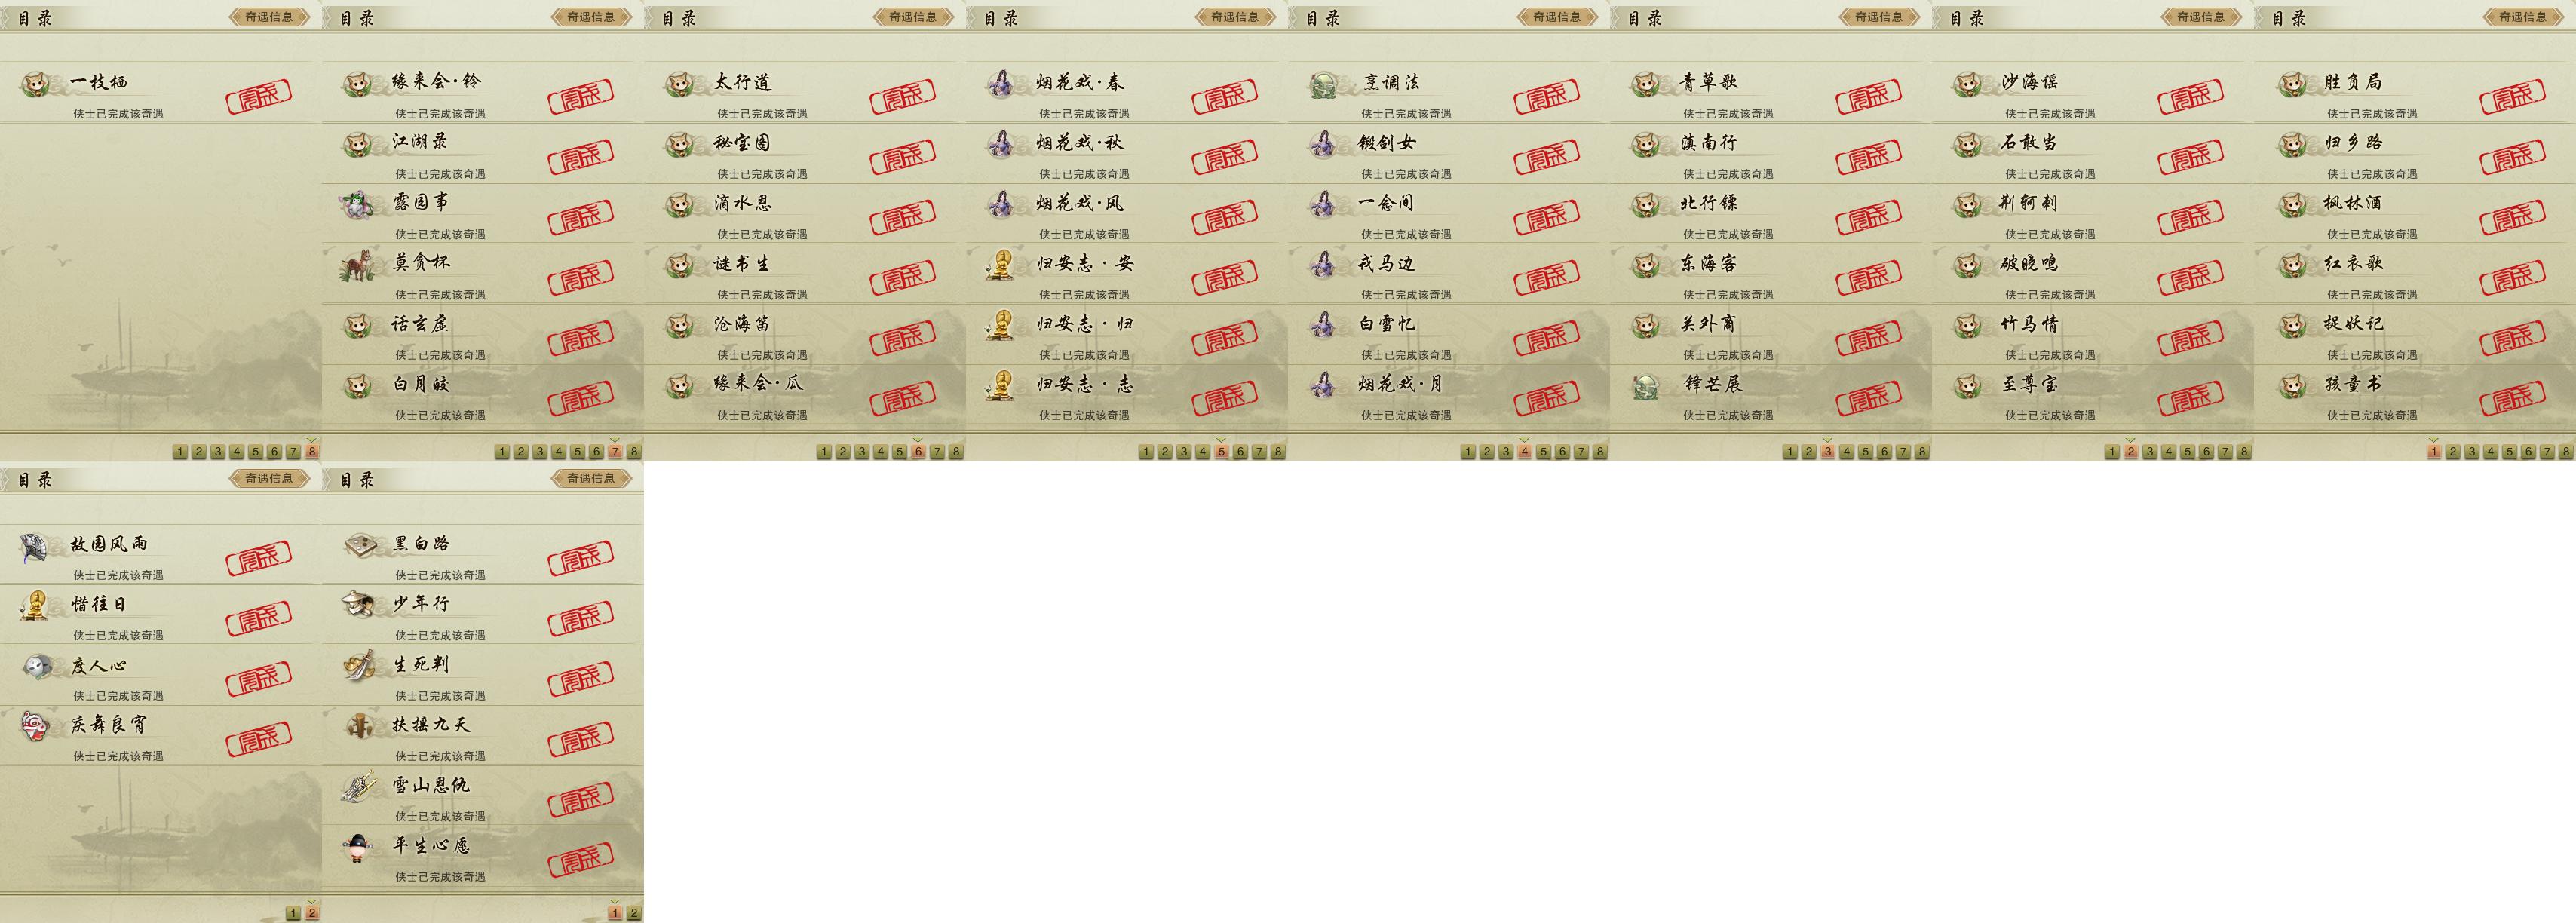Image resolution: width=2576 pixels, height=923 pixels.
Task: Click the Go board icon next to 黑白路
Action: click(x=359, y=545)
